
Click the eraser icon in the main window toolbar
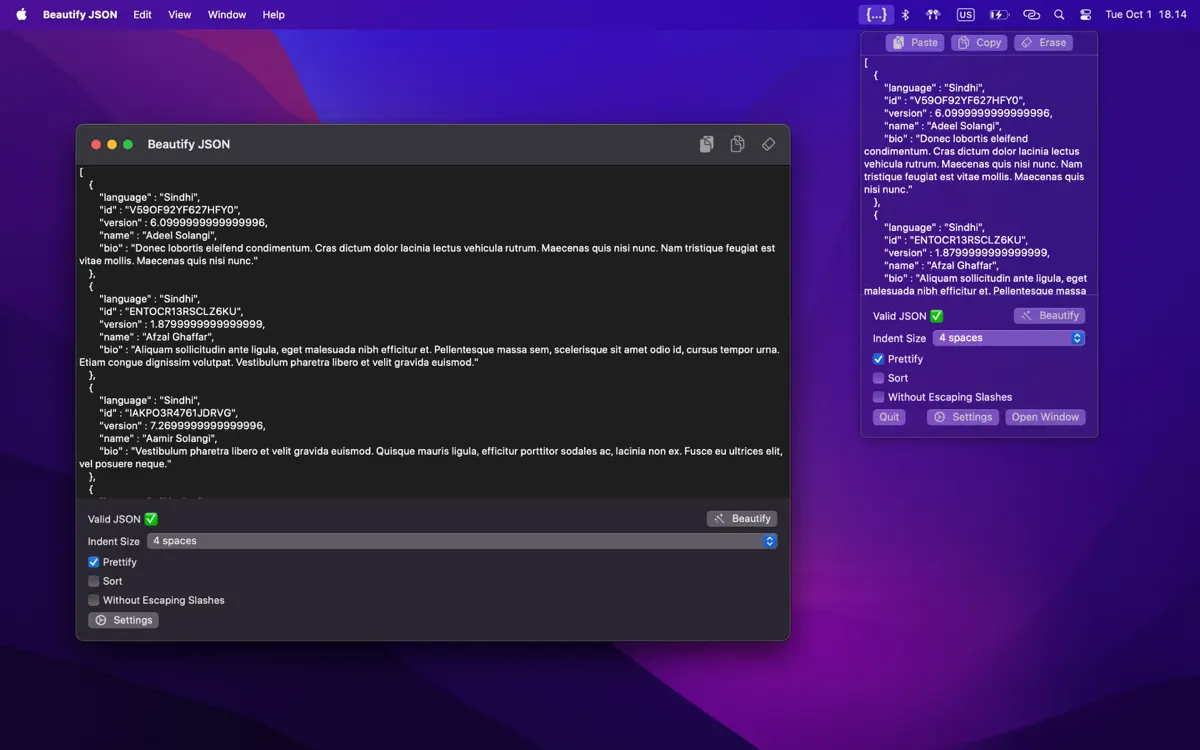pos(768,144)
